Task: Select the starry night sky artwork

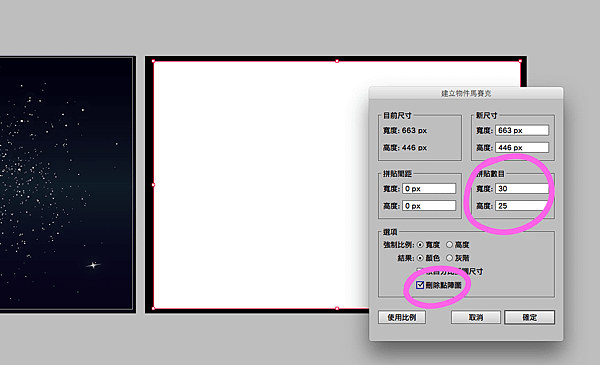Action: click(66, 184)
